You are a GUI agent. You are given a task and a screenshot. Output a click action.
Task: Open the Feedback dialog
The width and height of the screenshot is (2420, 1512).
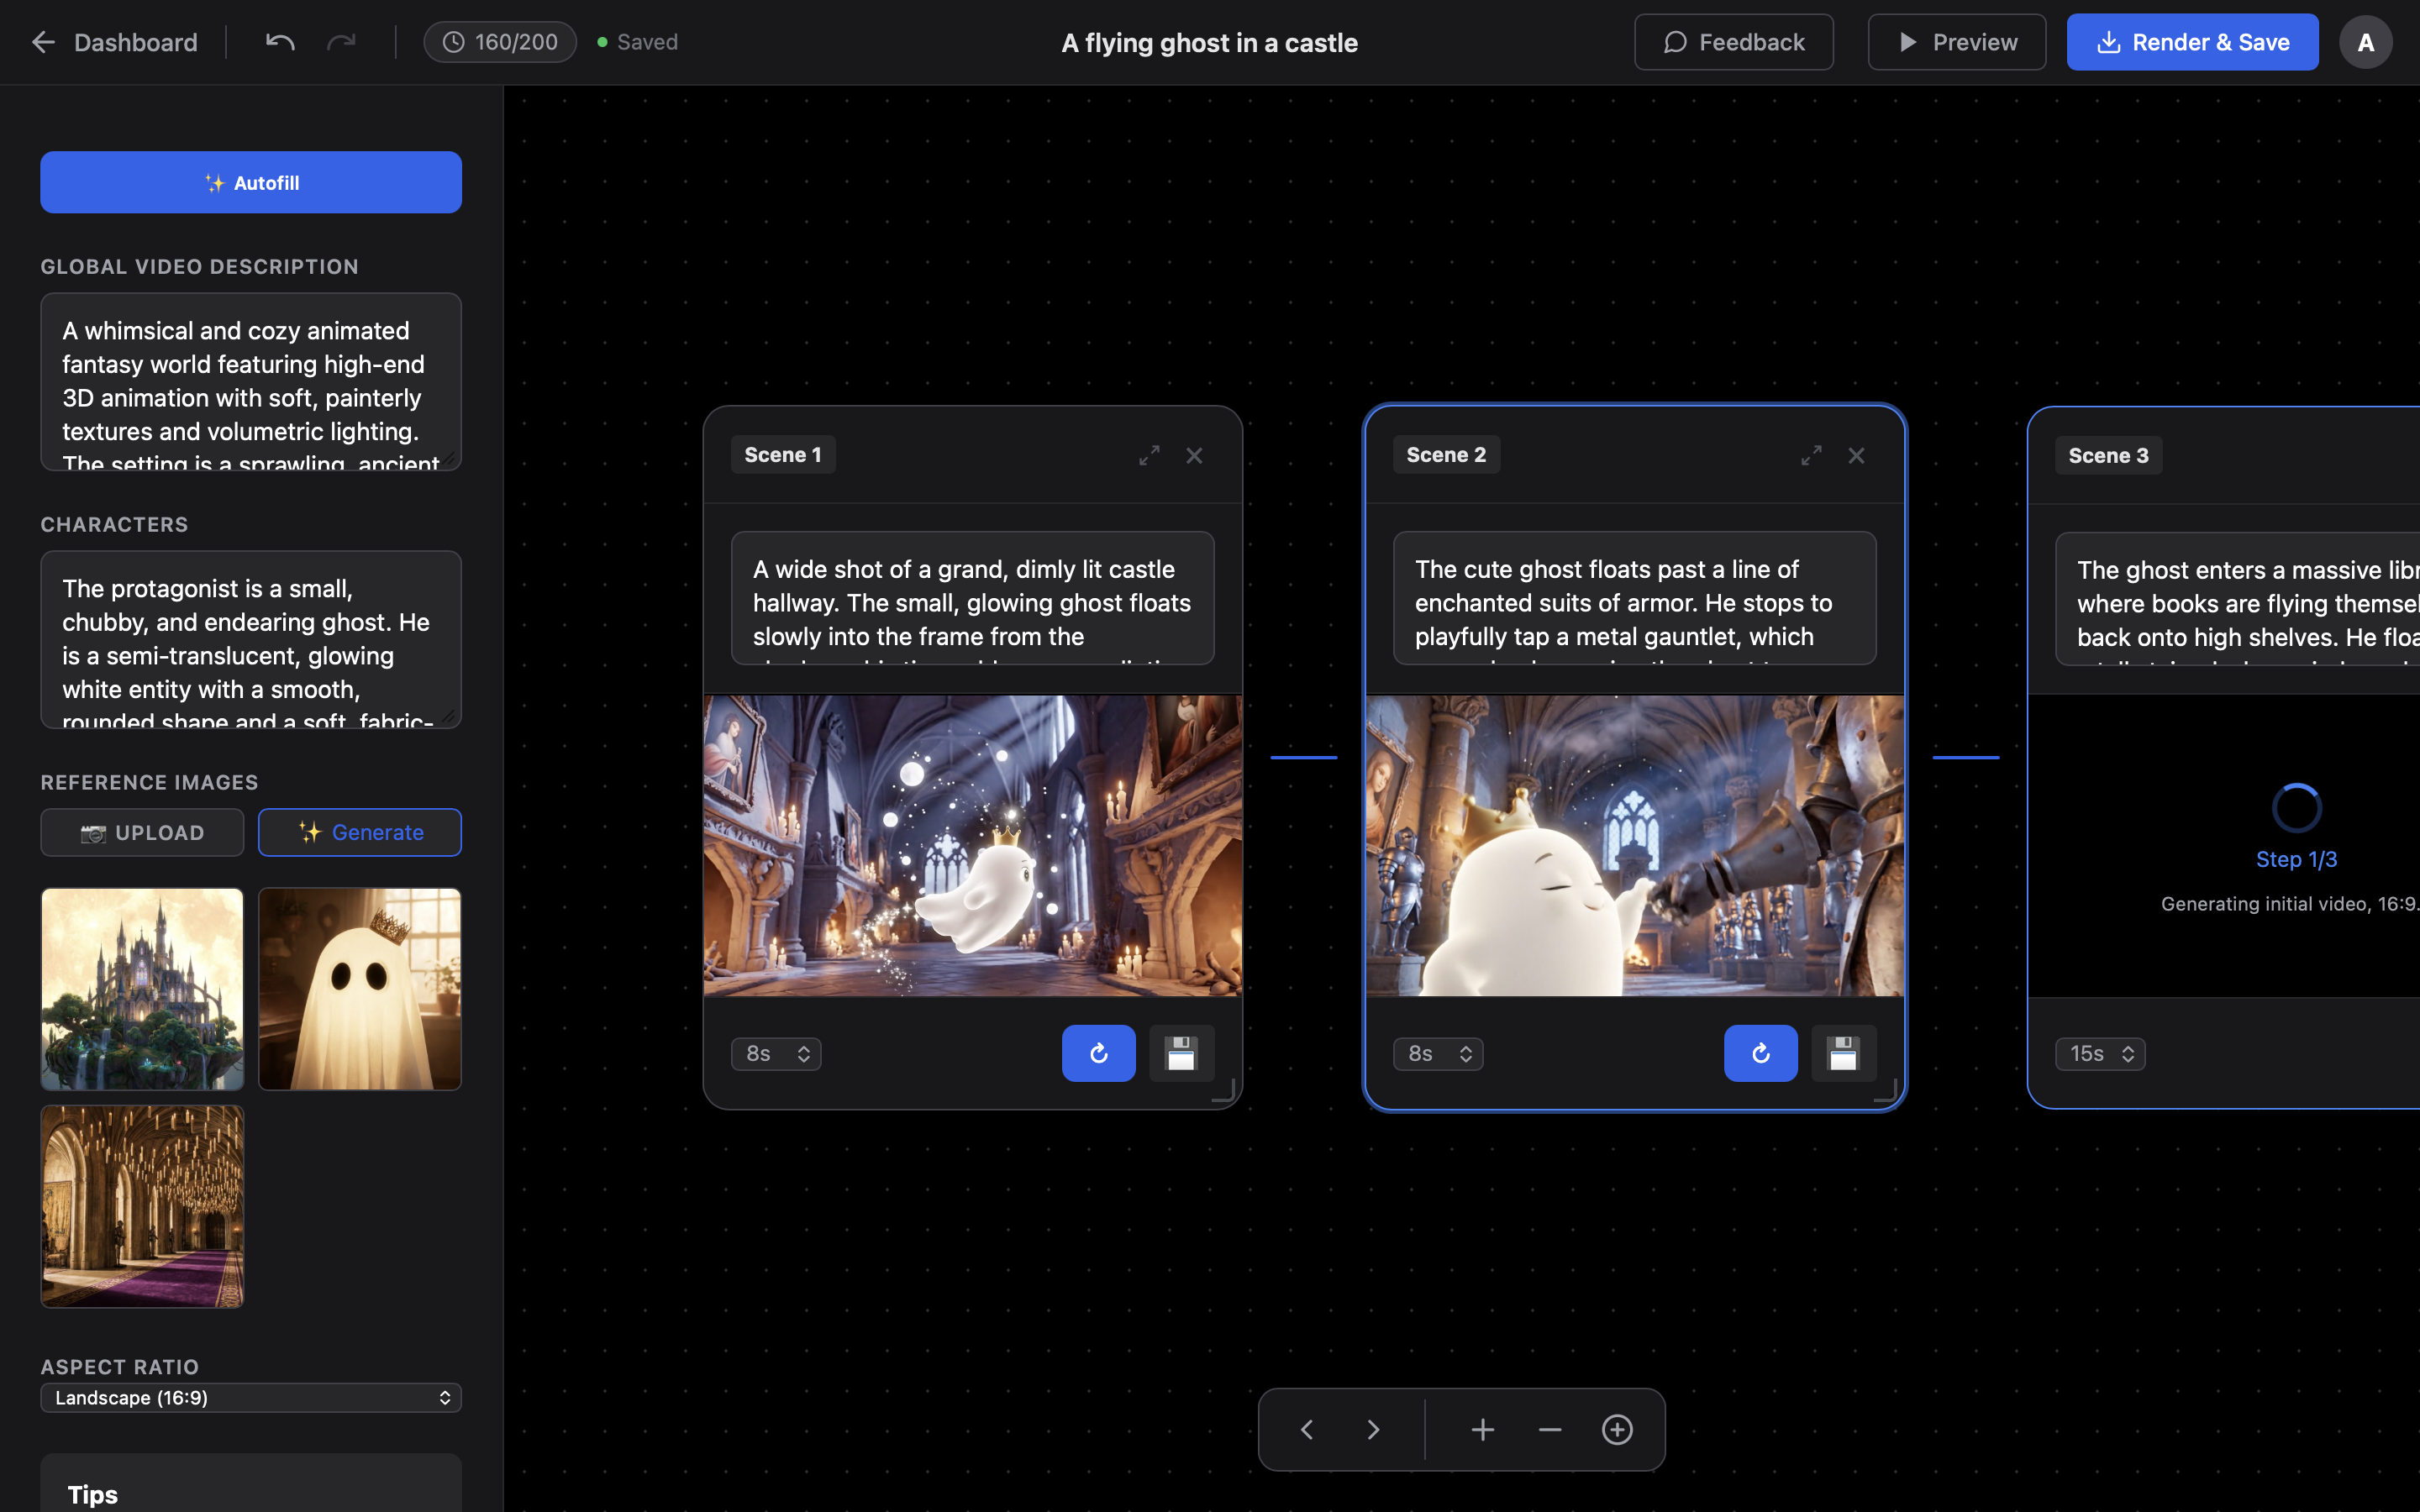pos(1732,41)
